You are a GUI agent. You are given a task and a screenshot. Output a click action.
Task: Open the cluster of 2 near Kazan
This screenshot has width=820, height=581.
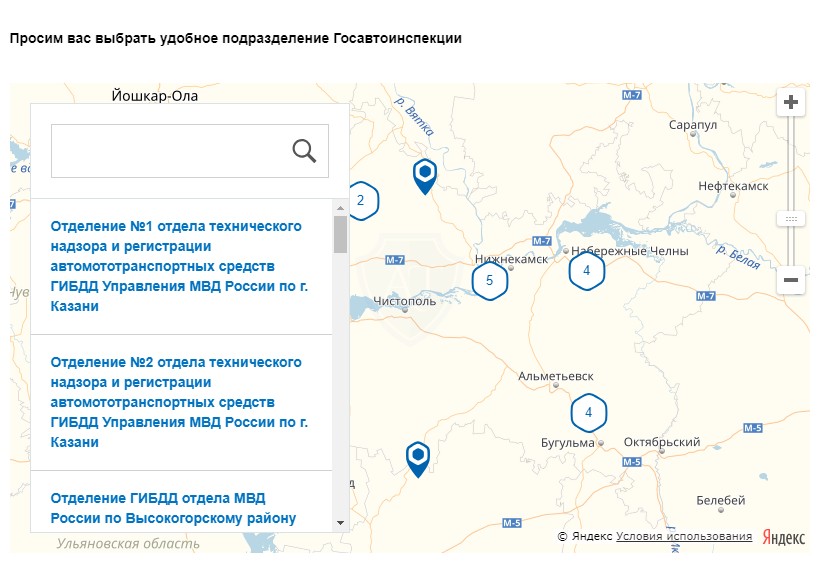(x=361, y=200)
